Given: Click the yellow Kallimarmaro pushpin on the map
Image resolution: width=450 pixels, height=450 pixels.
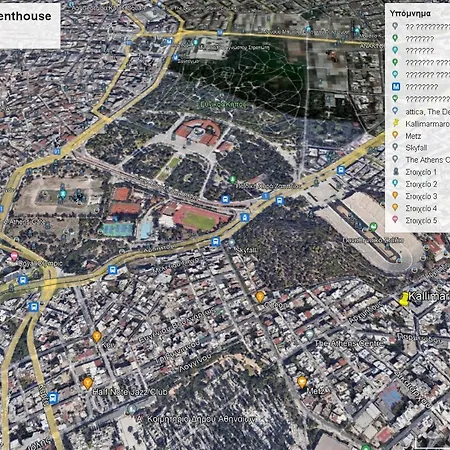Looking at the screenshot, I should (x=404, y=299).
